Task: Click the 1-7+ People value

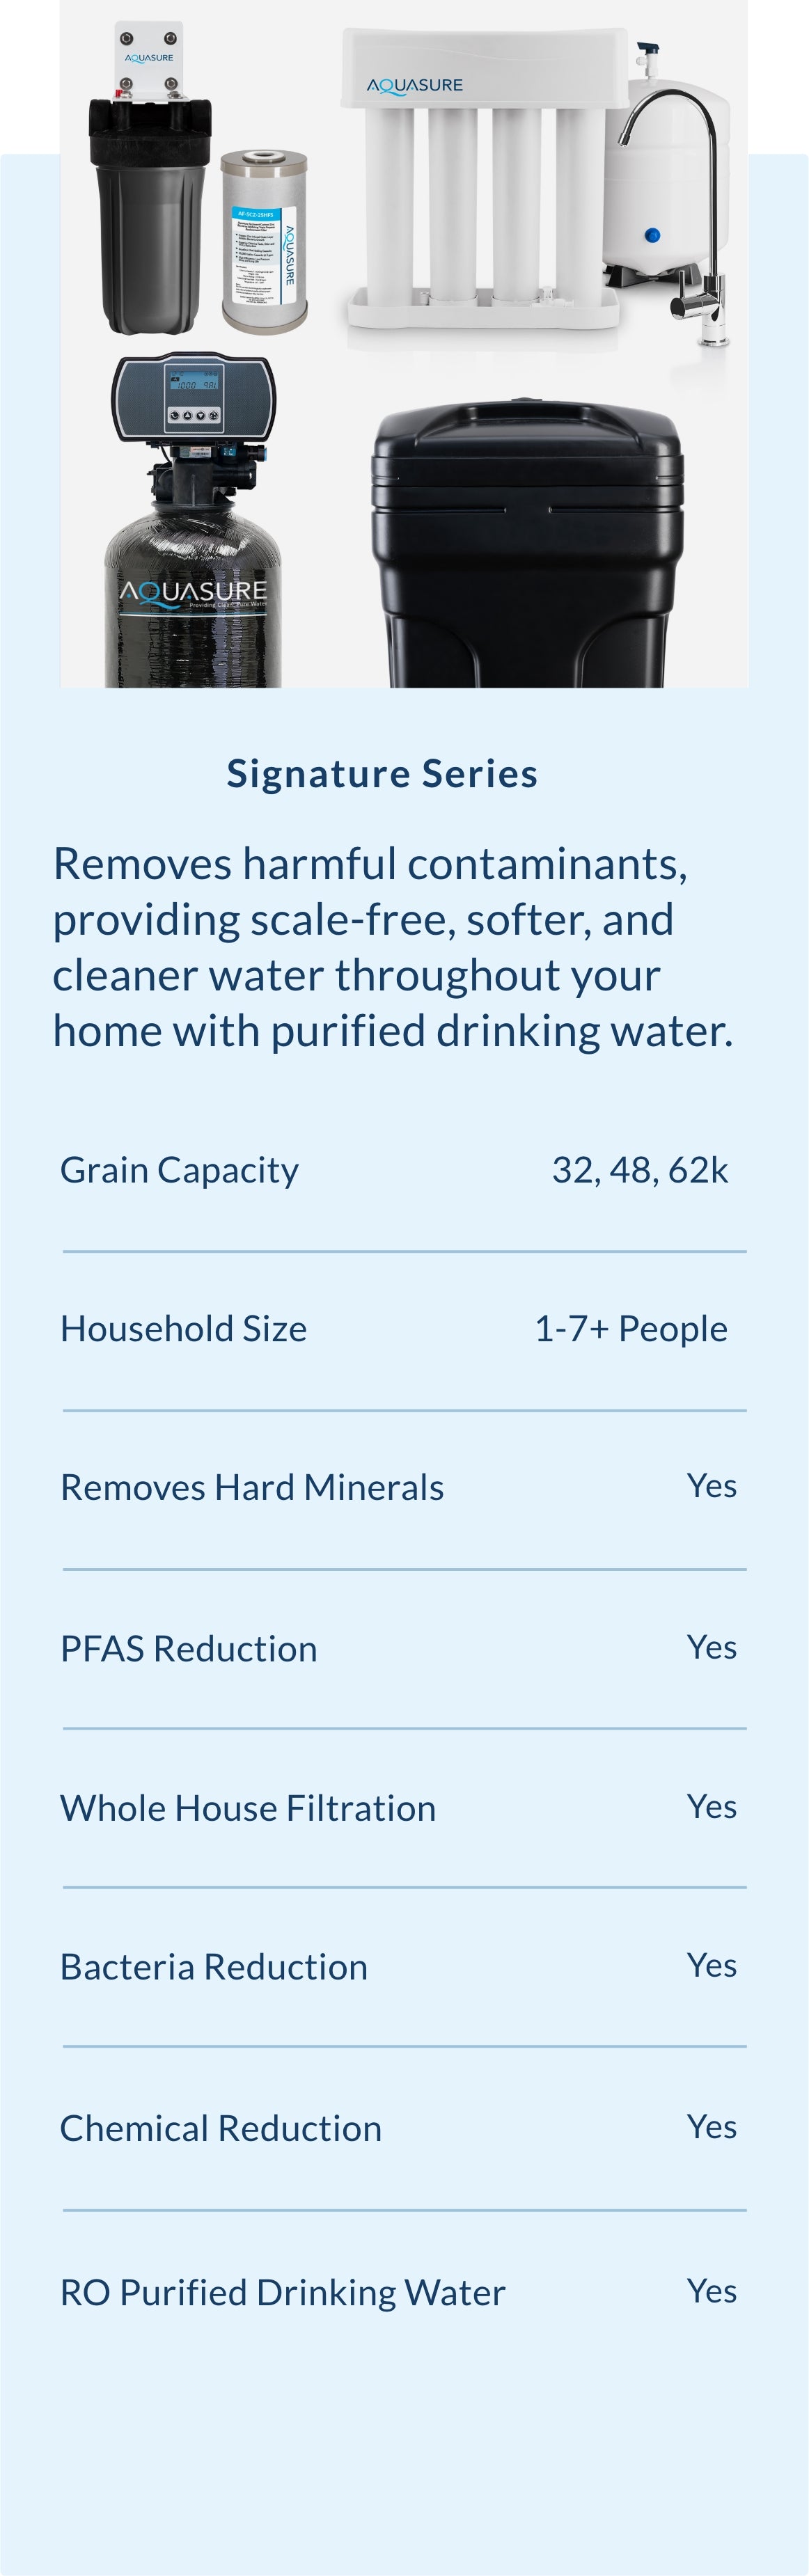Action: tap(631, 1329)
